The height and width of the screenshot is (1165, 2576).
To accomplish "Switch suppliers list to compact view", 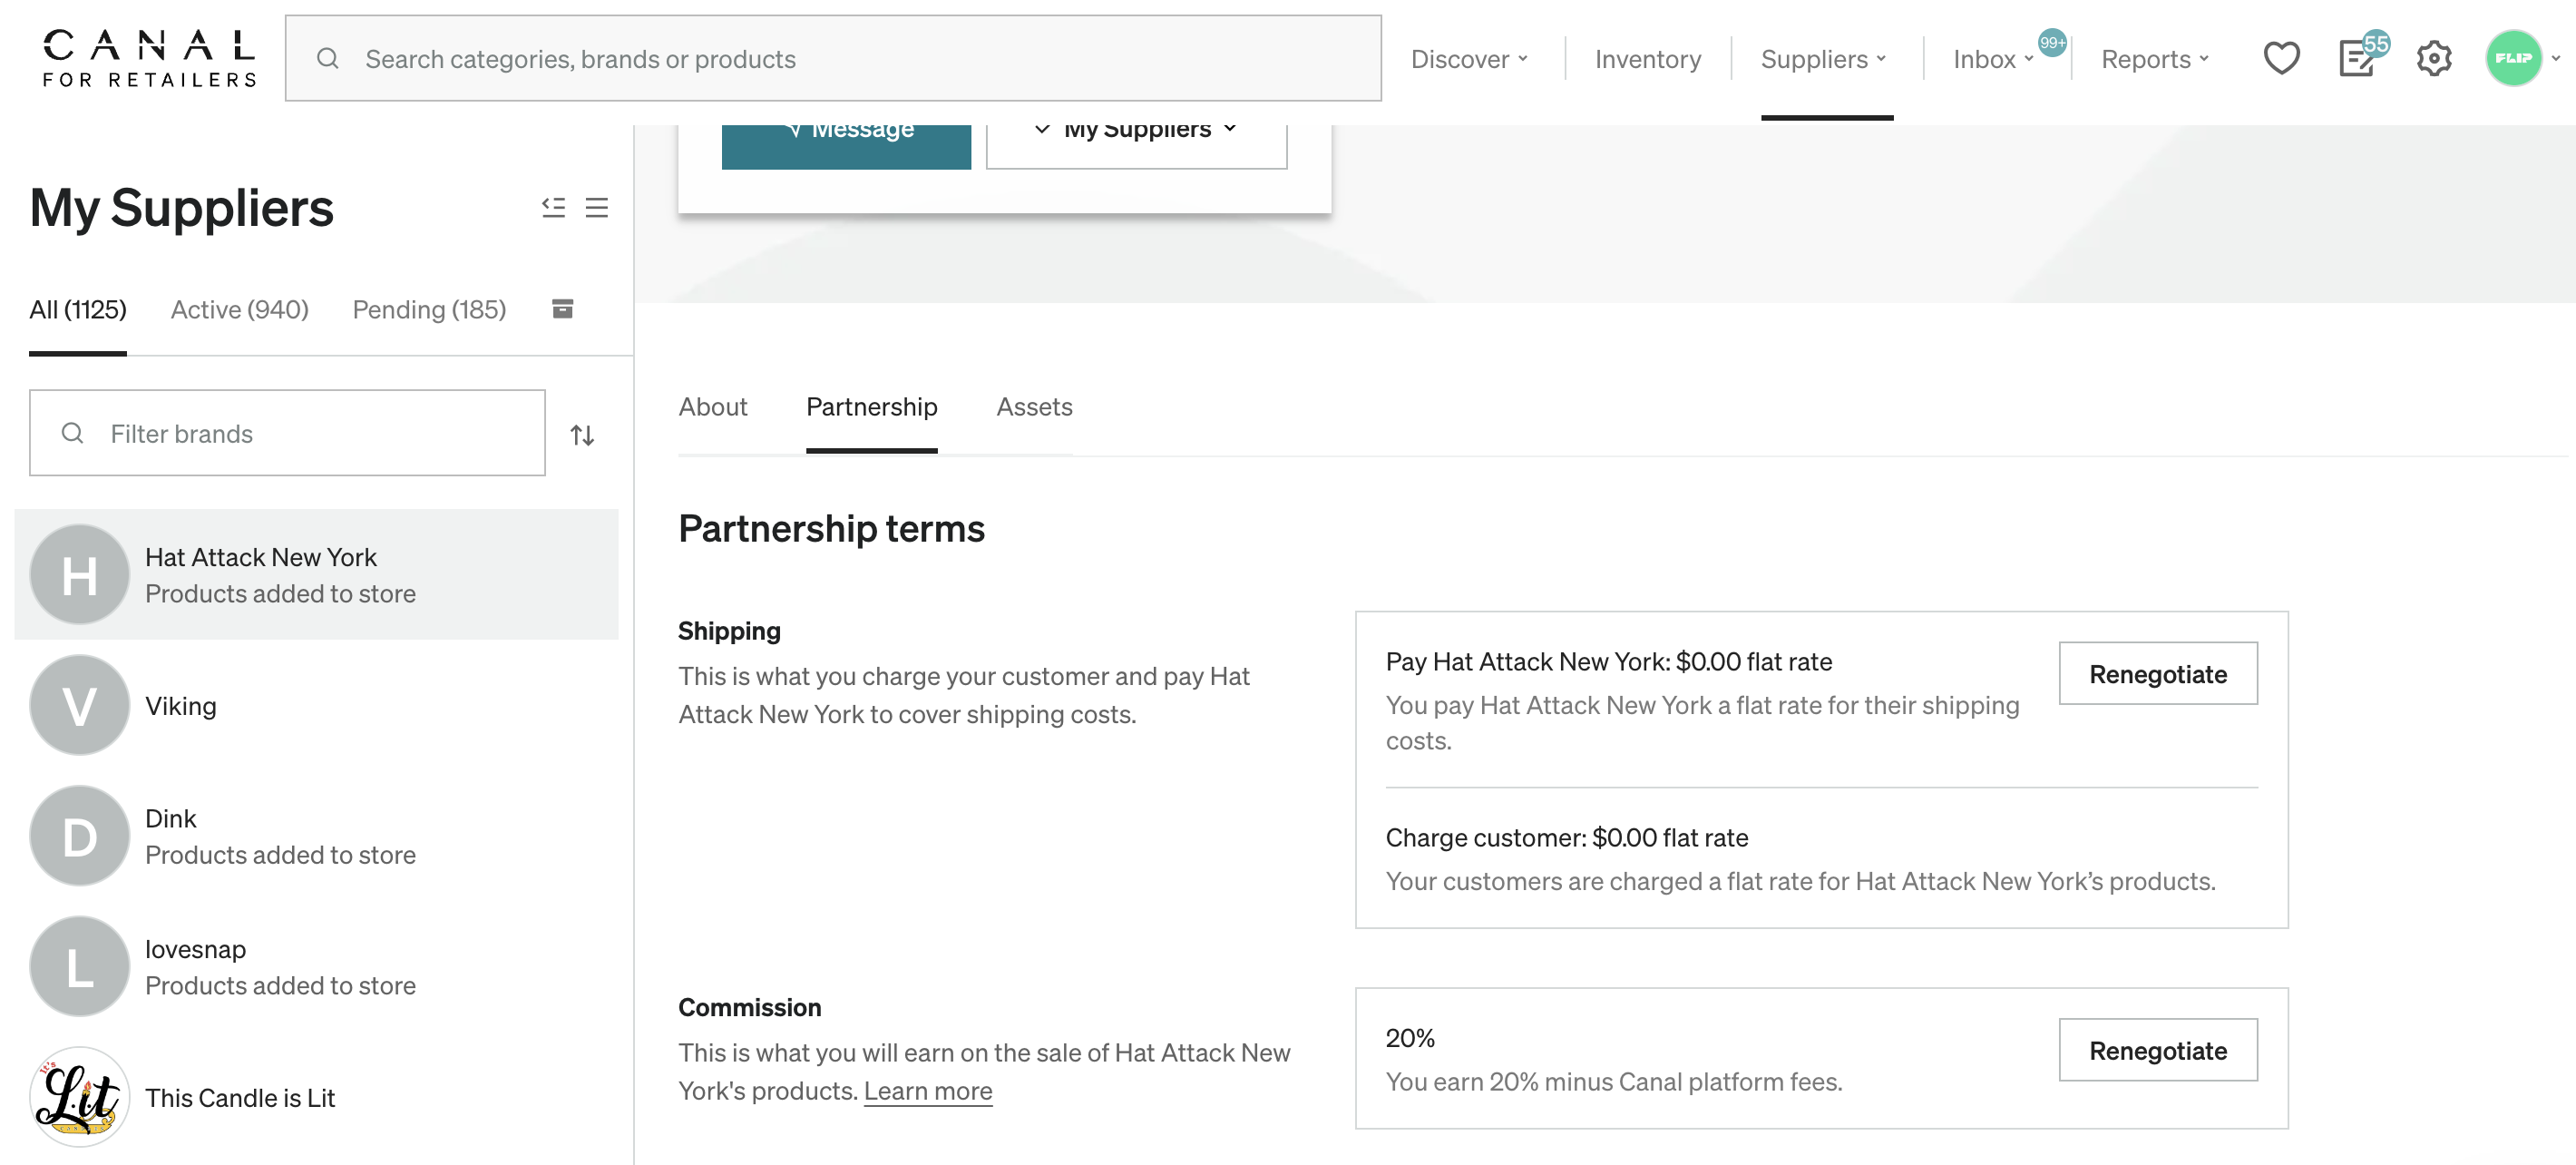I will click(x=597, y=207).
